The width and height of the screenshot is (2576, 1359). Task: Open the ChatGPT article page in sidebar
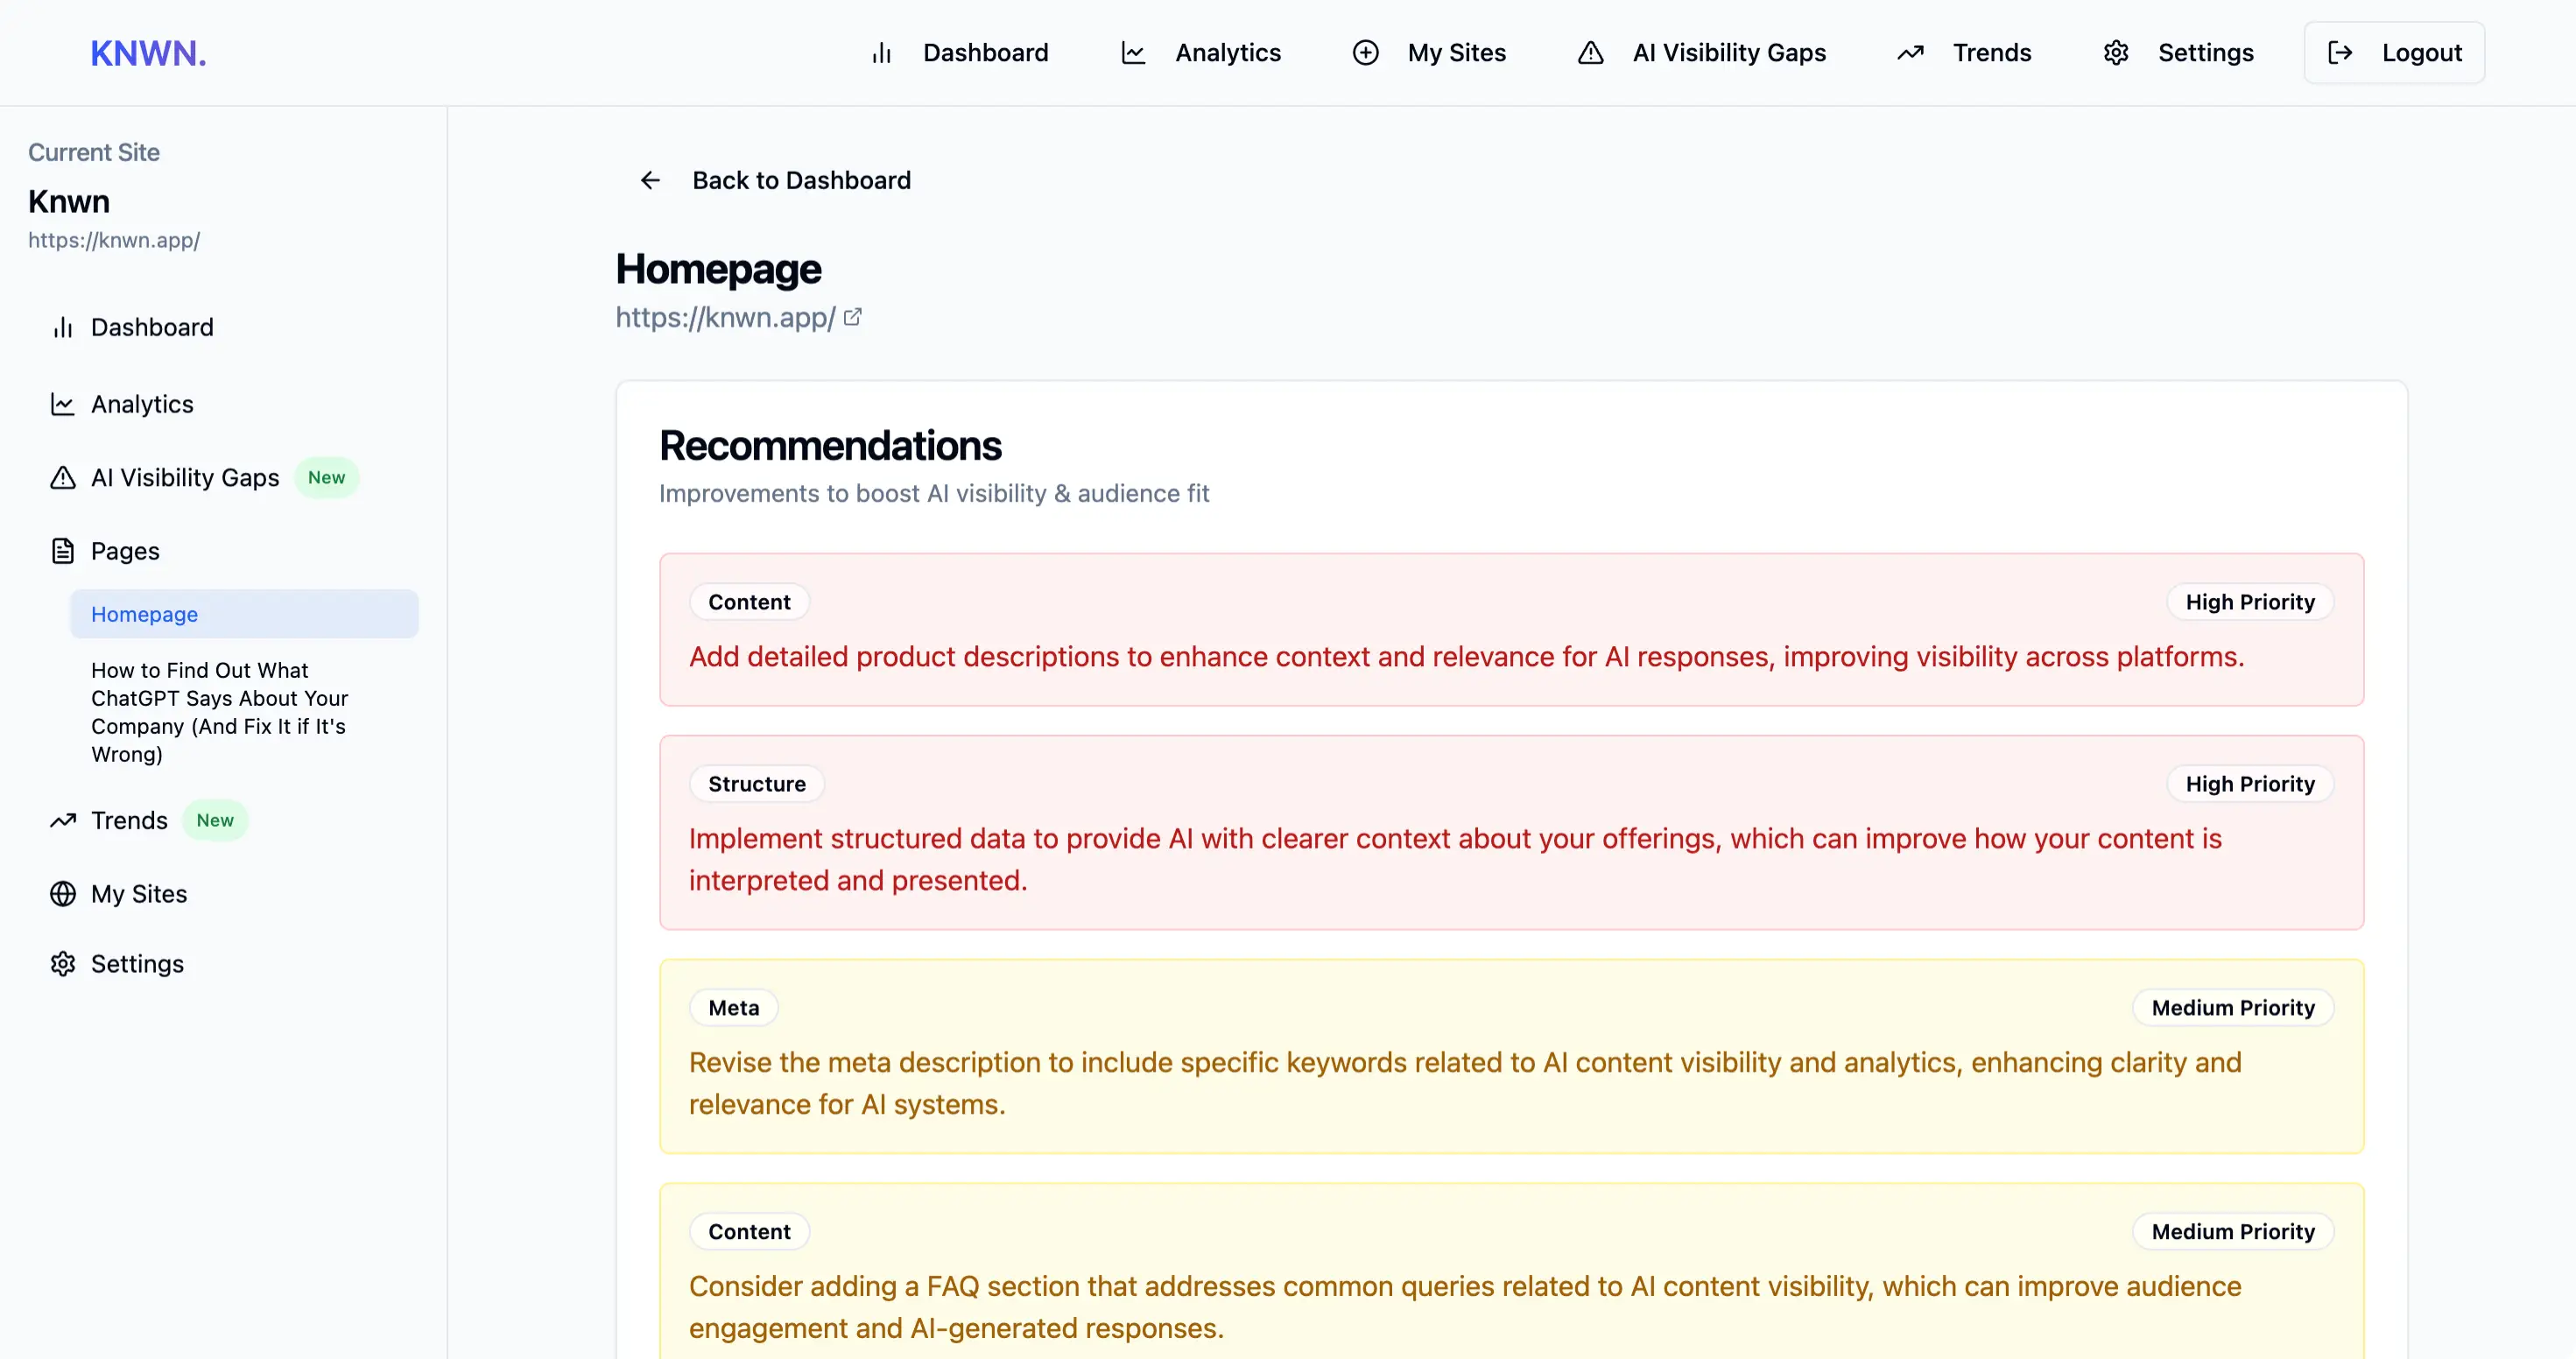tap(219, 712)
